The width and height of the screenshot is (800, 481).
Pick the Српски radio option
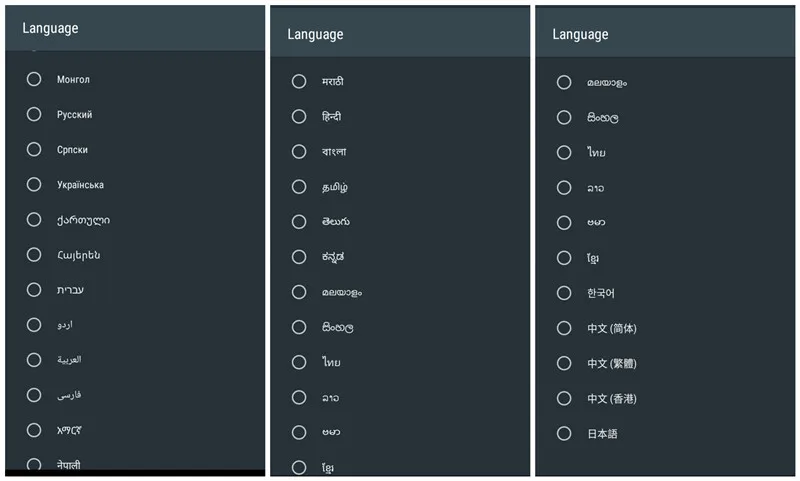tap(34, 149)
